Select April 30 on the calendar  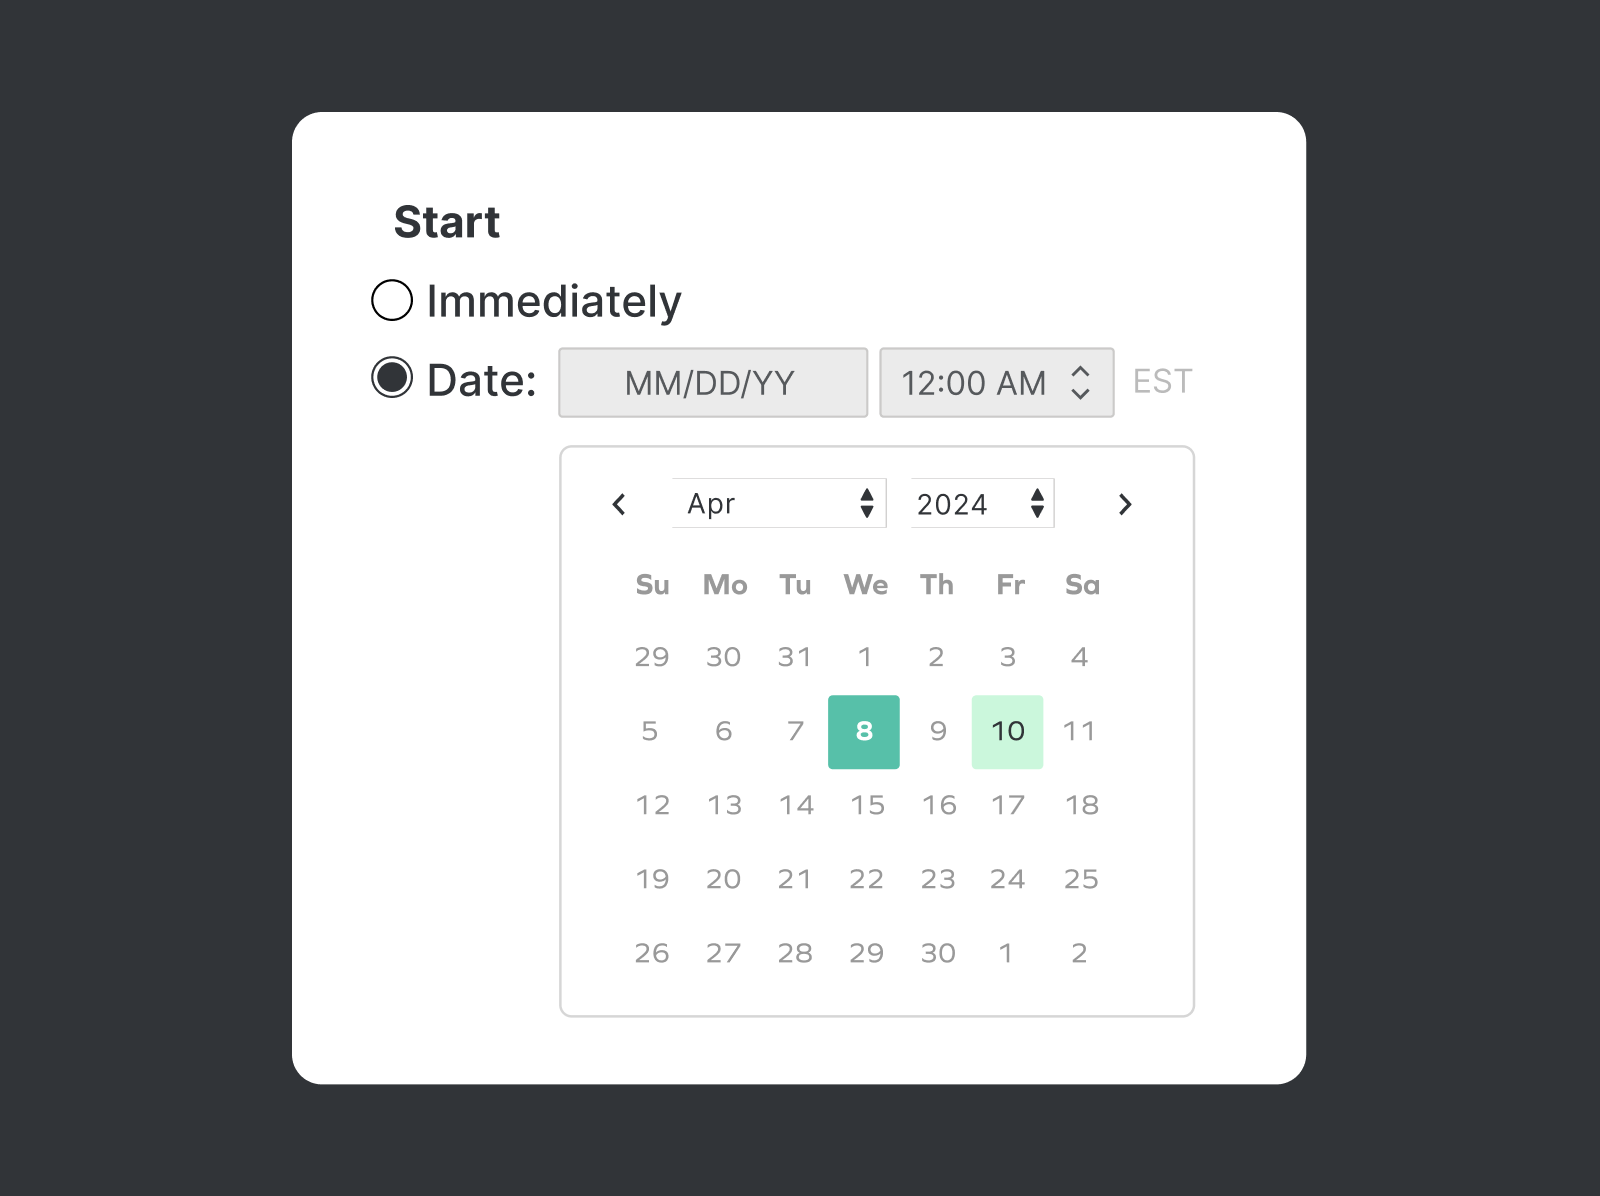tap(937, 953)
